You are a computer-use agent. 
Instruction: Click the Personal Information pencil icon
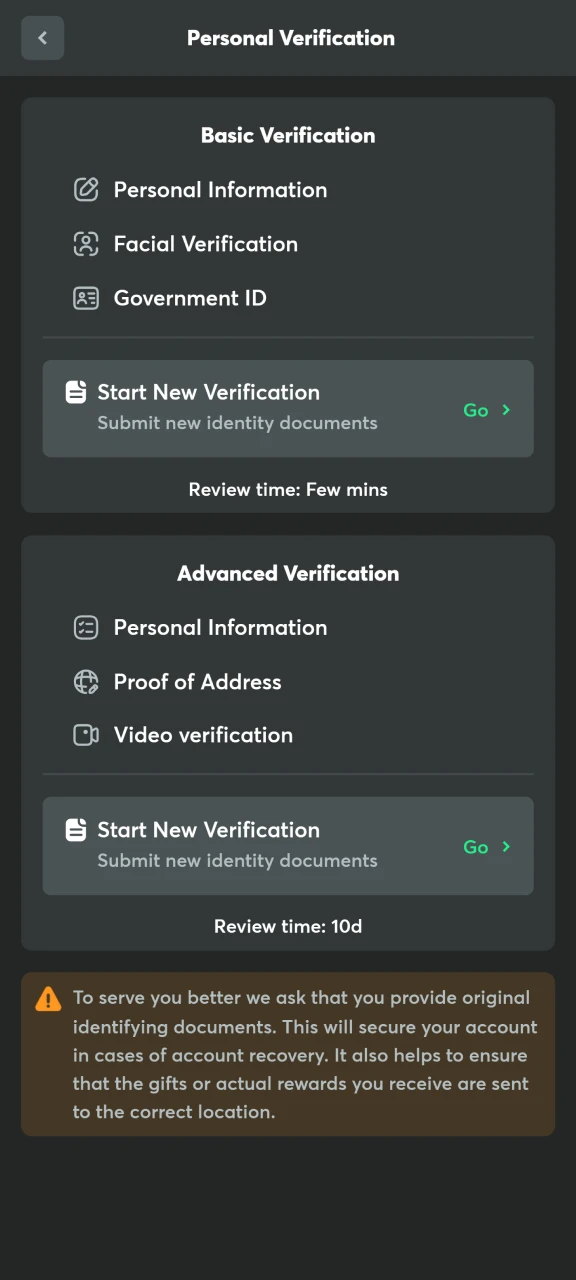(x=86, y=189)
